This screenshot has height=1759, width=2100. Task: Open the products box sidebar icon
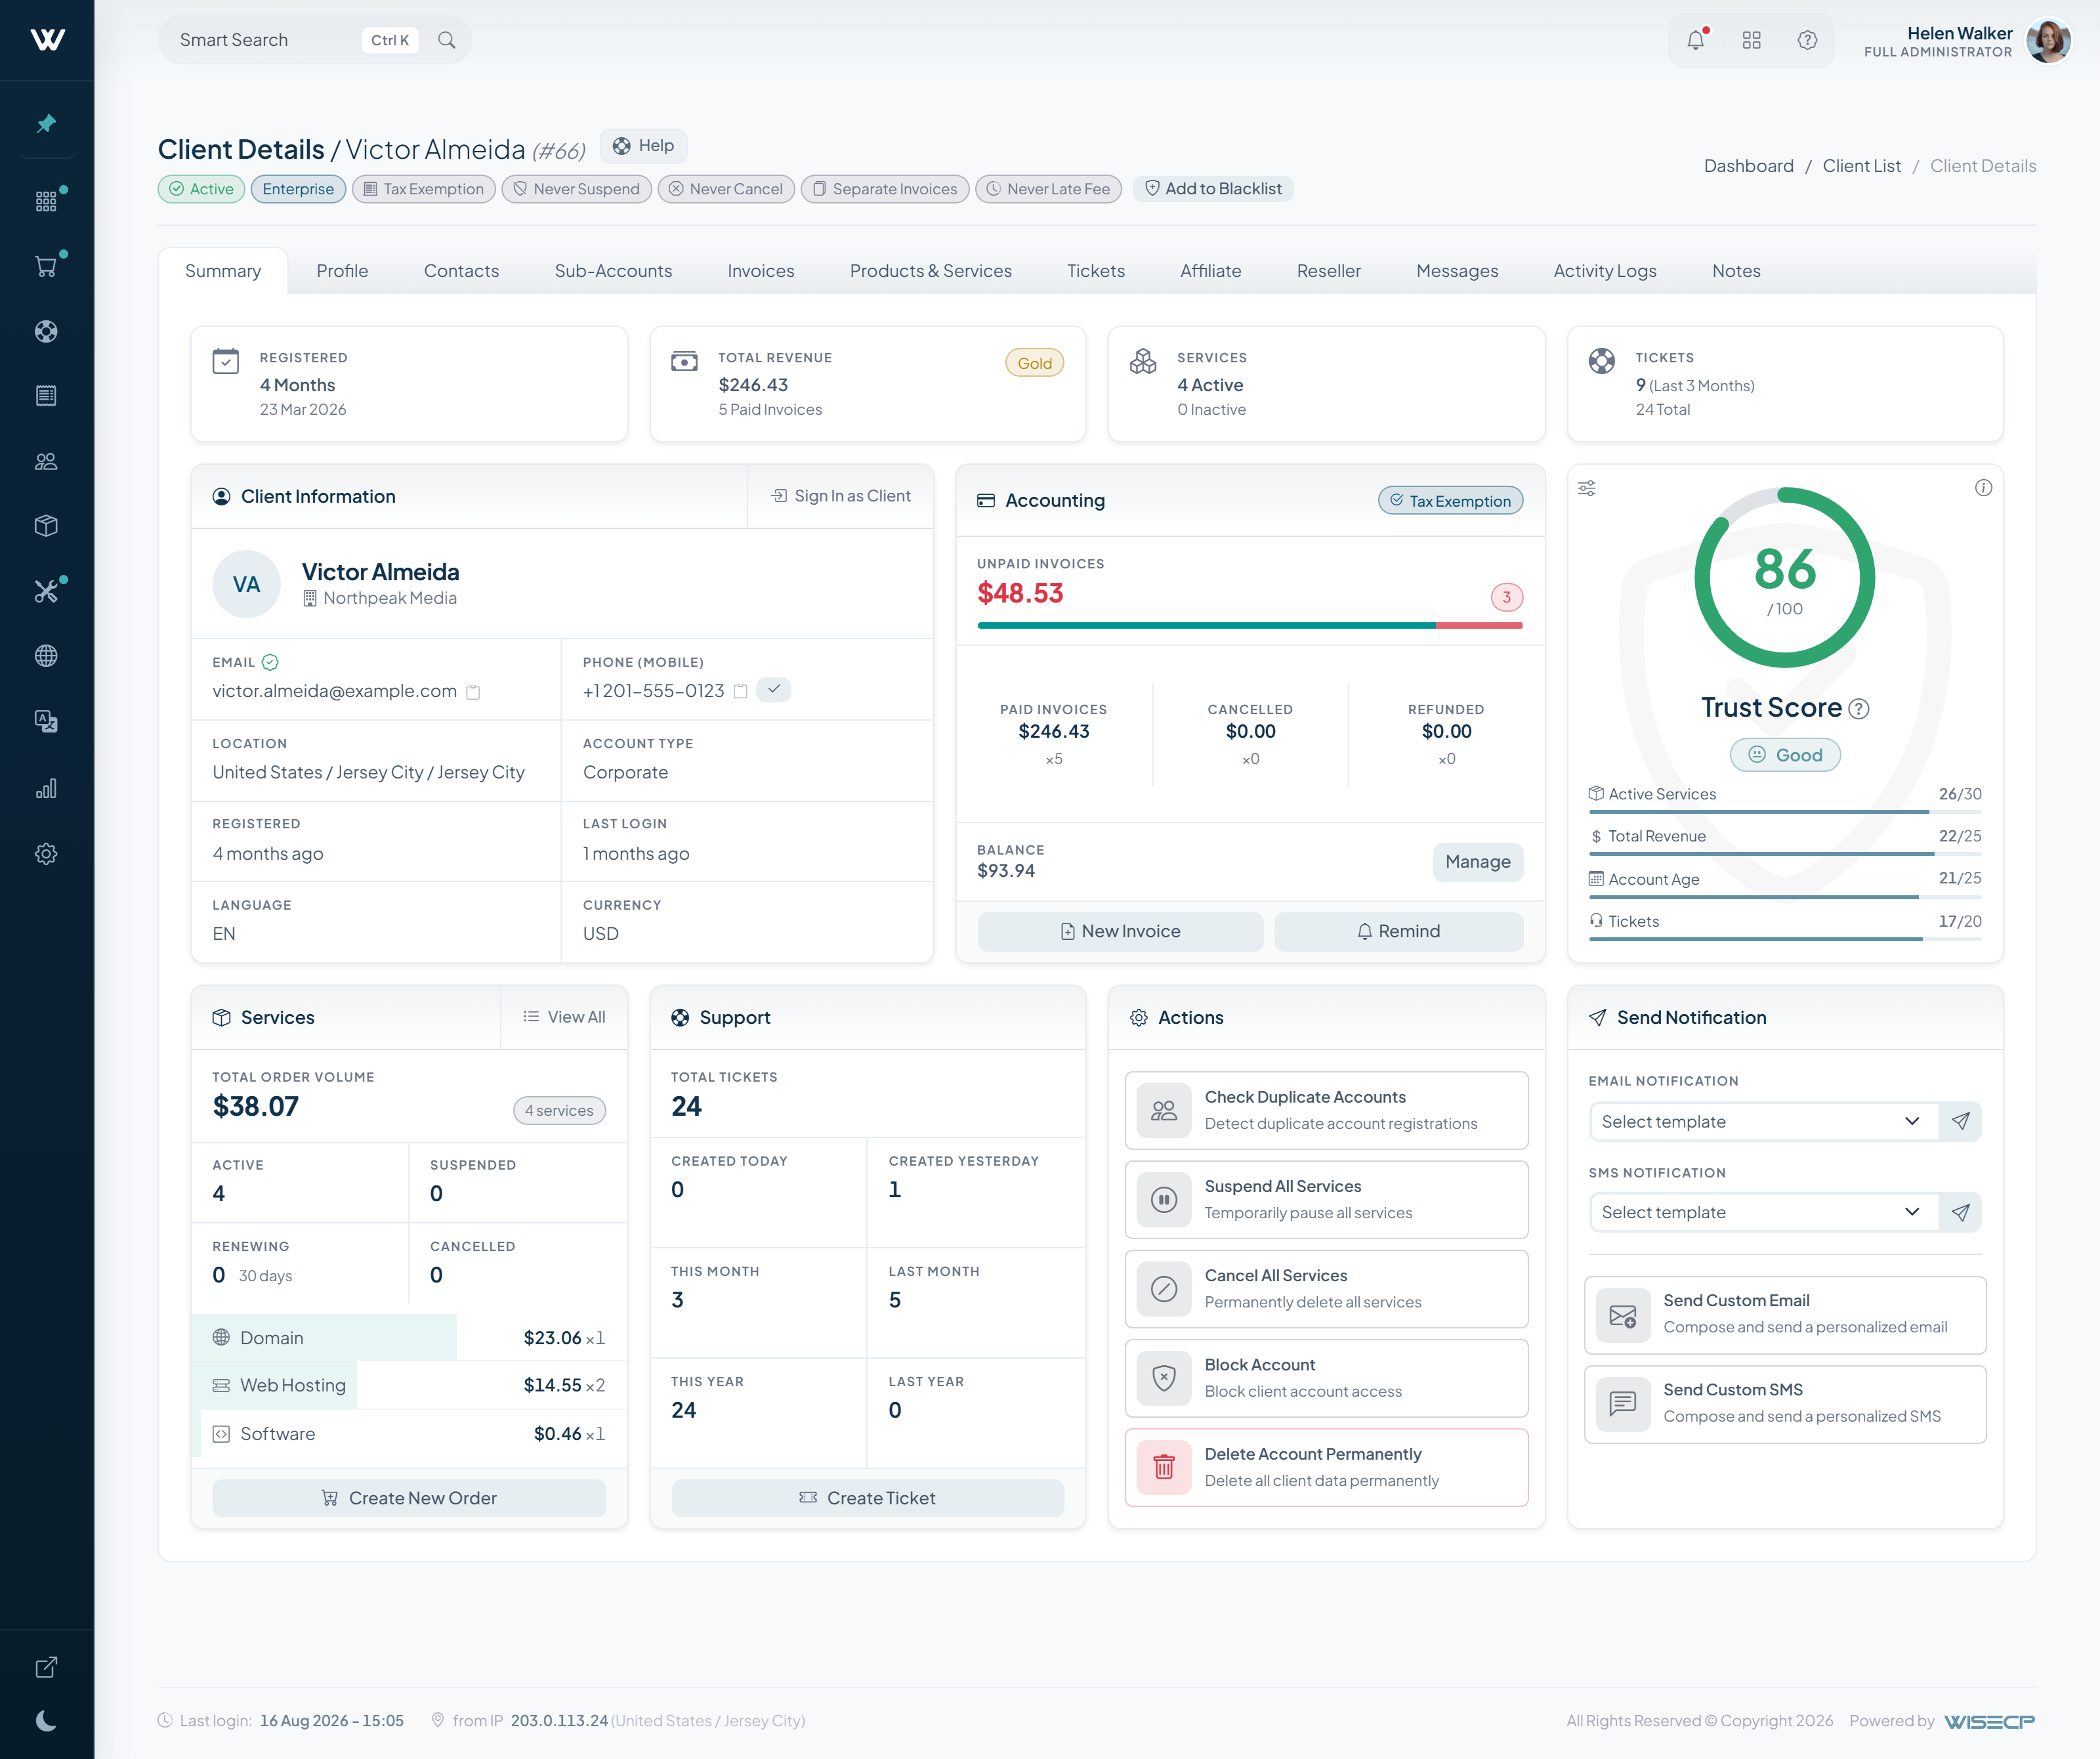point(46,526)
